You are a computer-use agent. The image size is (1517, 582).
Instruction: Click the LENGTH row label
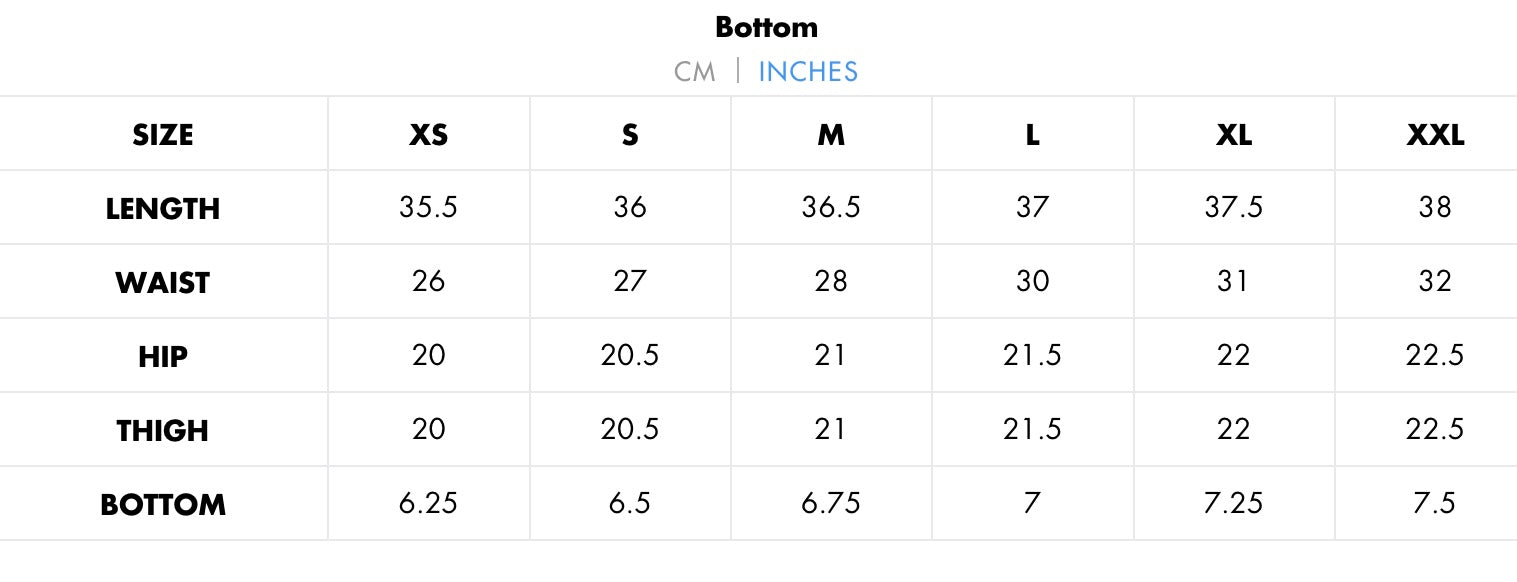click(x=163, y=209)
